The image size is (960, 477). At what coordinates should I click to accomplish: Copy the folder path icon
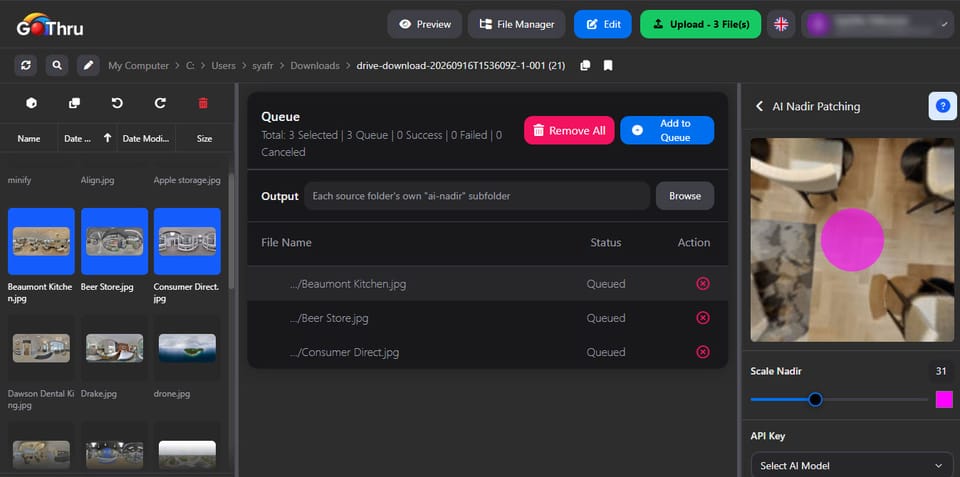click(585, 66)
